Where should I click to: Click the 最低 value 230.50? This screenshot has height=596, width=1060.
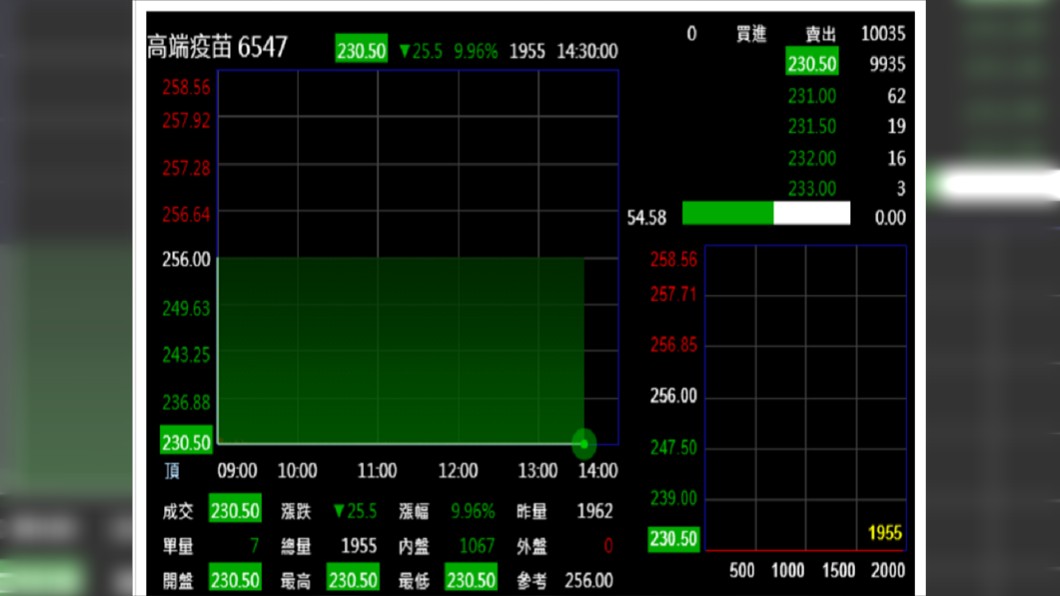(471, 580)
